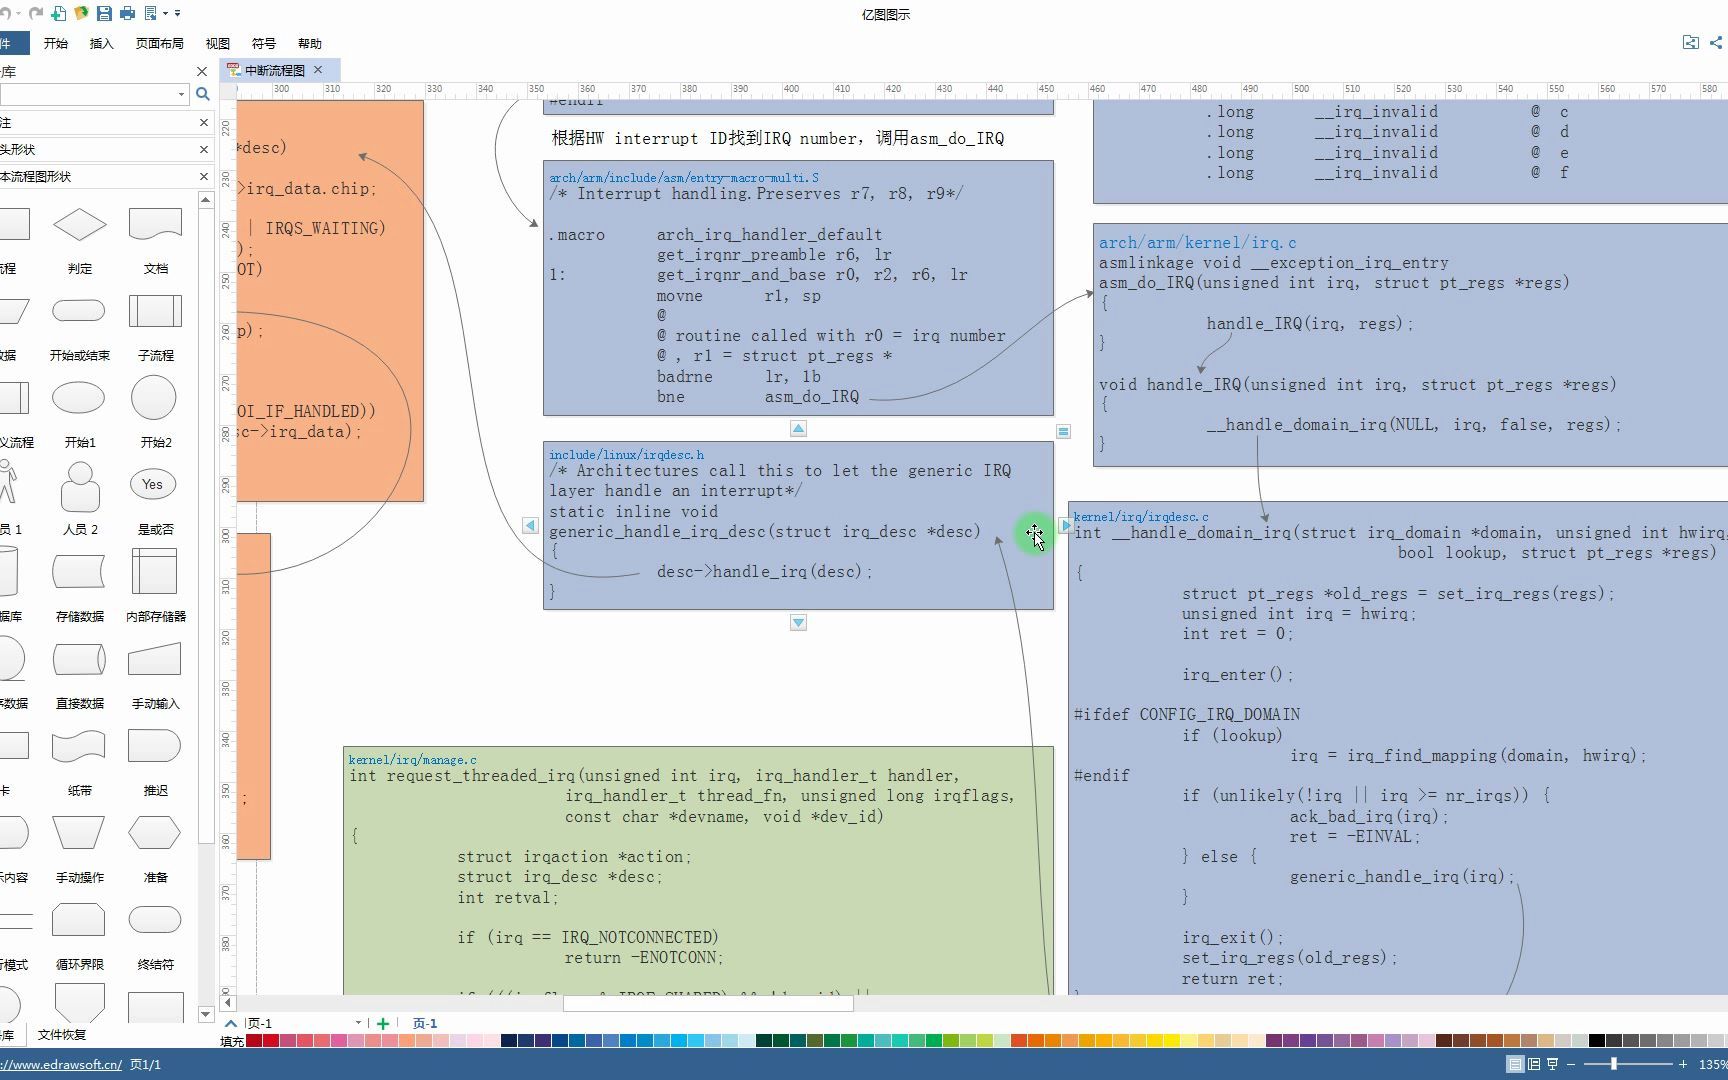This screenshot has width=1728, height=1080.
Task: Click the Open file folder icon
Action: [81, 14]
